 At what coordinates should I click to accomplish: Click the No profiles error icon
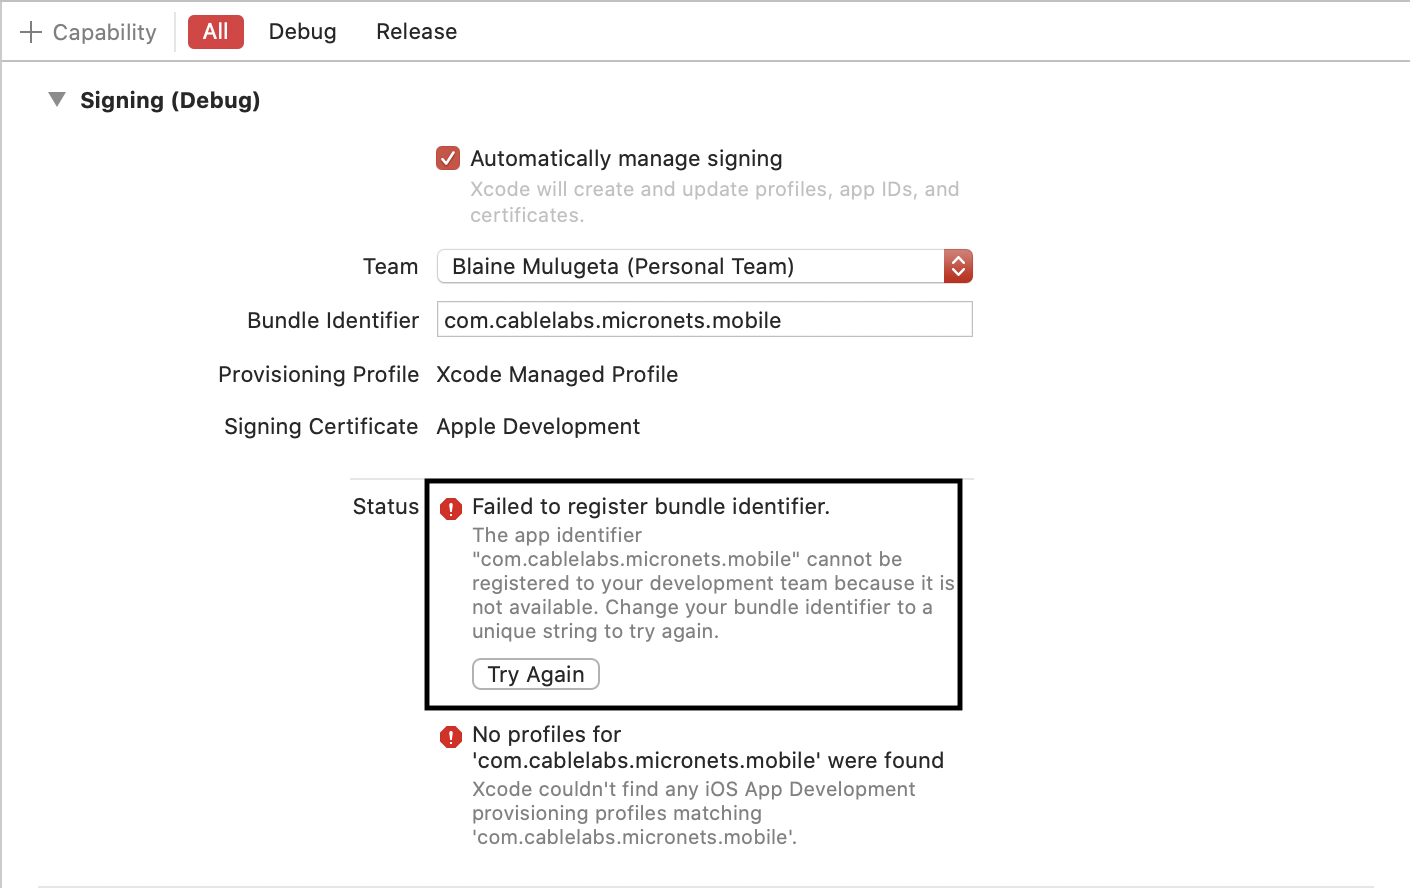[x=451, y=737]
